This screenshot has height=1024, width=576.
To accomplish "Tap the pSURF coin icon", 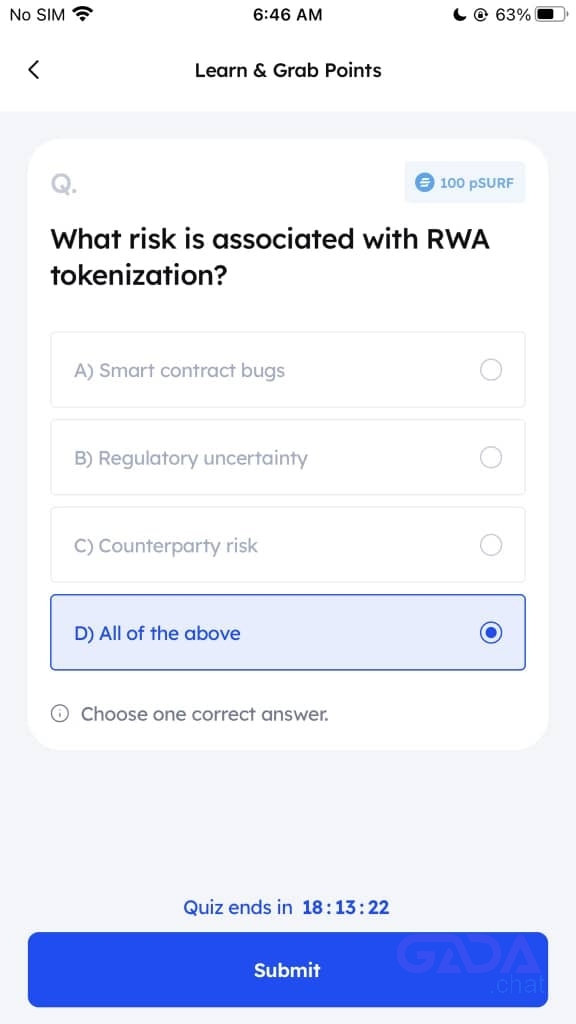I will point(424,182).
